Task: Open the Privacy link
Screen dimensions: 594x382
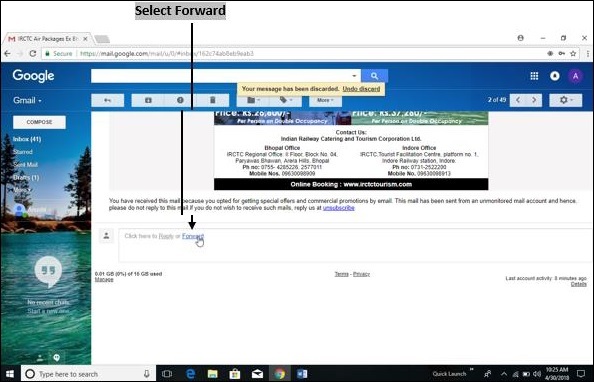Action: (361, 274)
